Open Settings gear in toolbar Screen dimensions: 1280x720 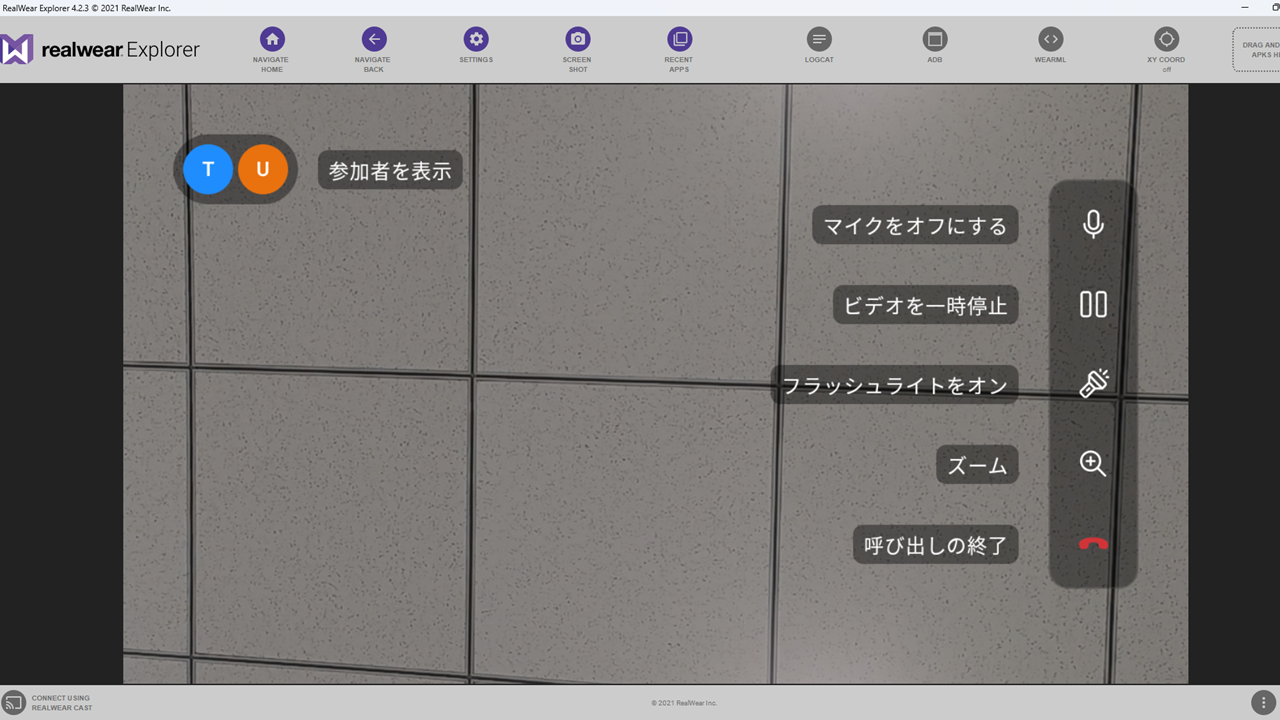click(476, 40)
